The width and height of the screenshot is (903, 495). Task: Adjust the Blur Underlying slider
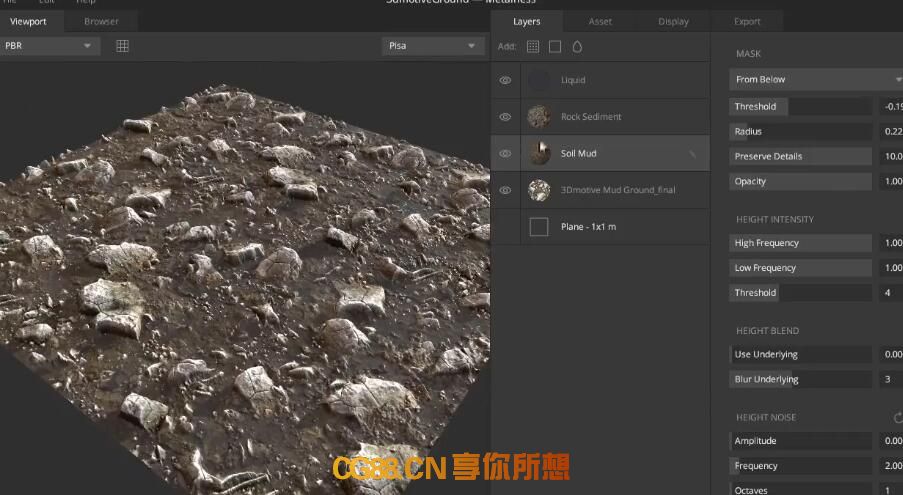(800, 379)
